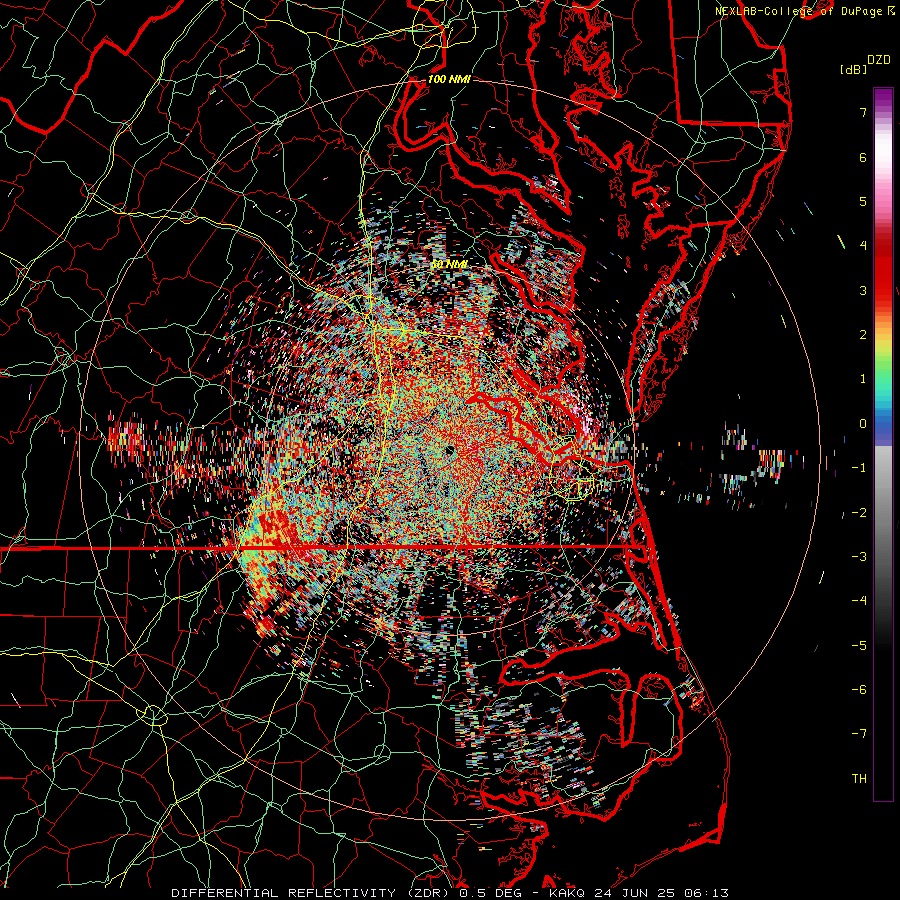The height and width of the screenshot is (900, 900).
Task: Click the -3 value on the dB scale
Action: (859, 557)
